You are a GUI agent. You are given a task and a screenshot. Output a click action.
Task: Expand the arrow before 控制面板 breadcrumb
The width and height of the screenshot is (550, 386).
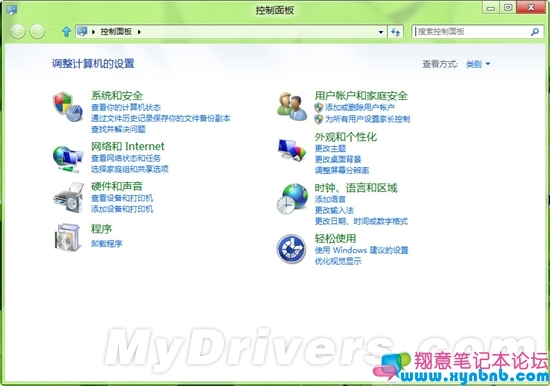pos(94,32)
